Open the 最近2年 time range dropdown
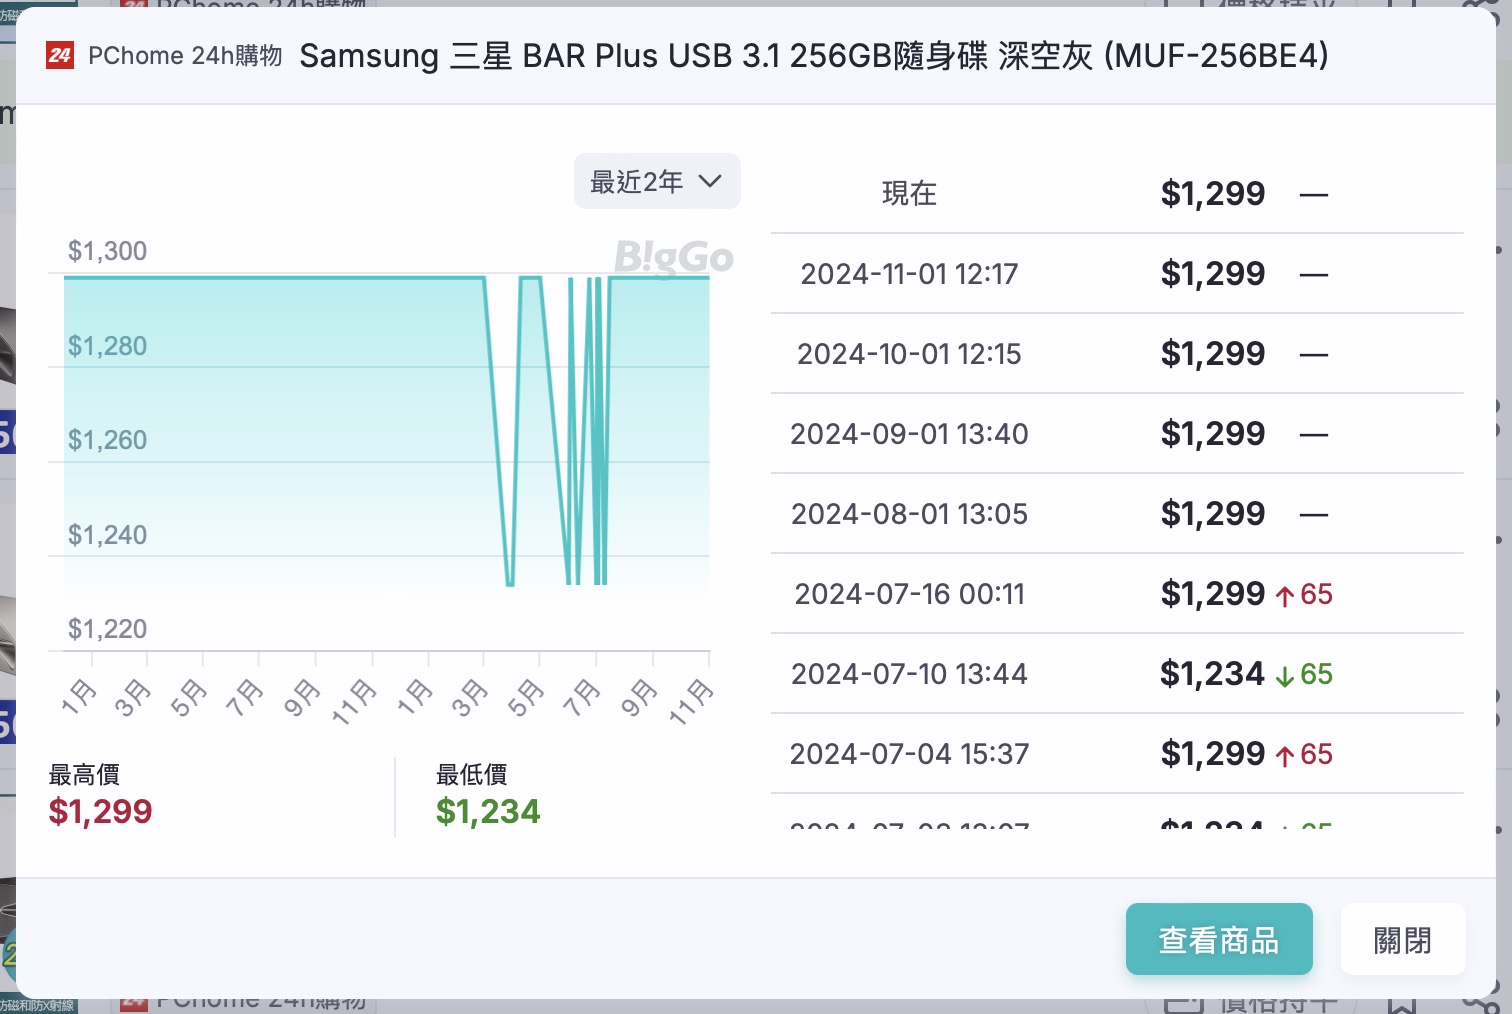The width and height of the screenshot is (1512, 1014). pos(656,181)
